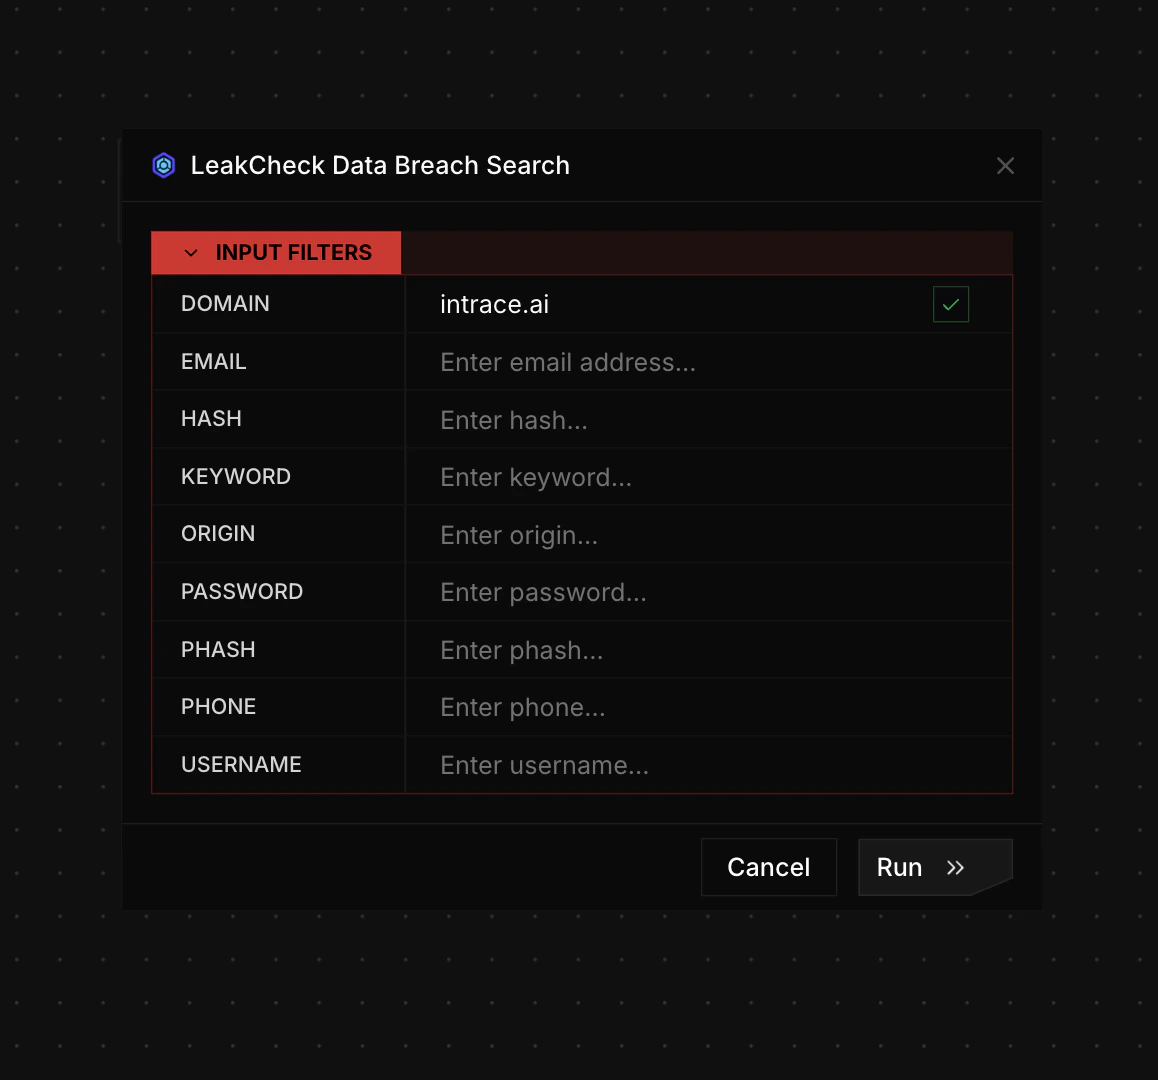
Task: Click the ORIGIN row label
Action: click(x=218, y=533)
